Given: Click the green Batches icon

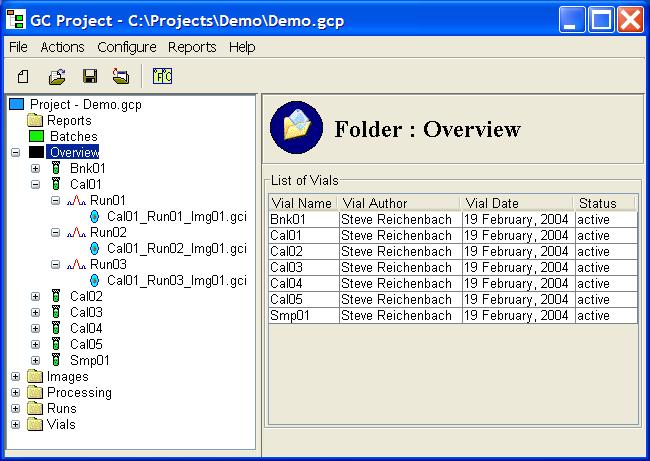Looking at the screenshot, I should 37,136.
